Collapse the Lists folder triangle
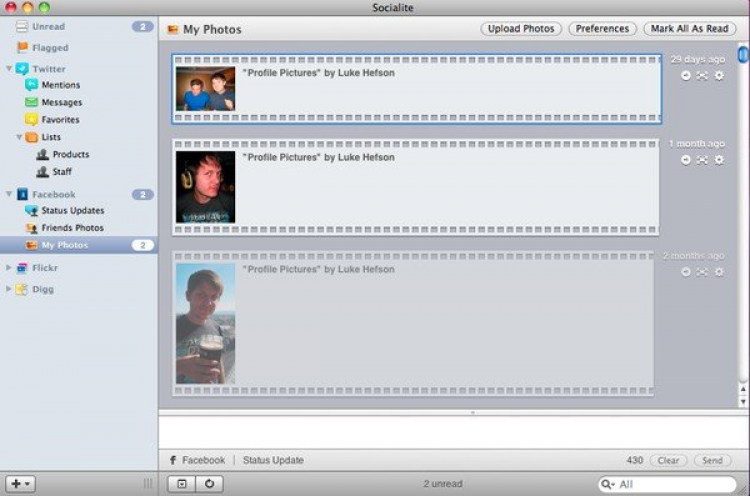This screenshot has width=750, height=496. point(19,137)
